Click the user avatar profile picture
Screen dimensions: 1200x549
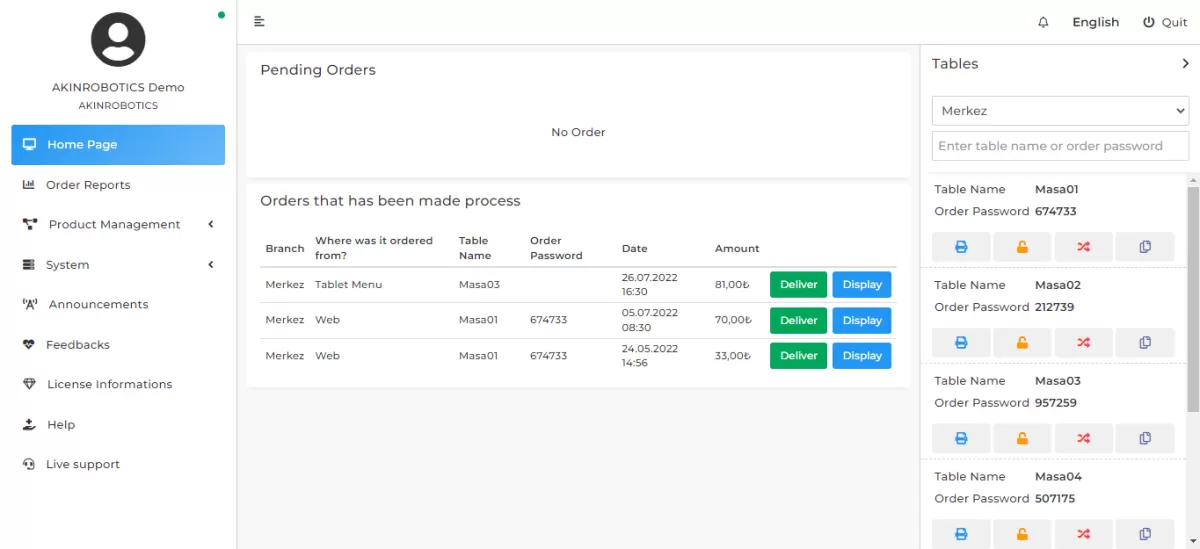click(x=118, y=40)
